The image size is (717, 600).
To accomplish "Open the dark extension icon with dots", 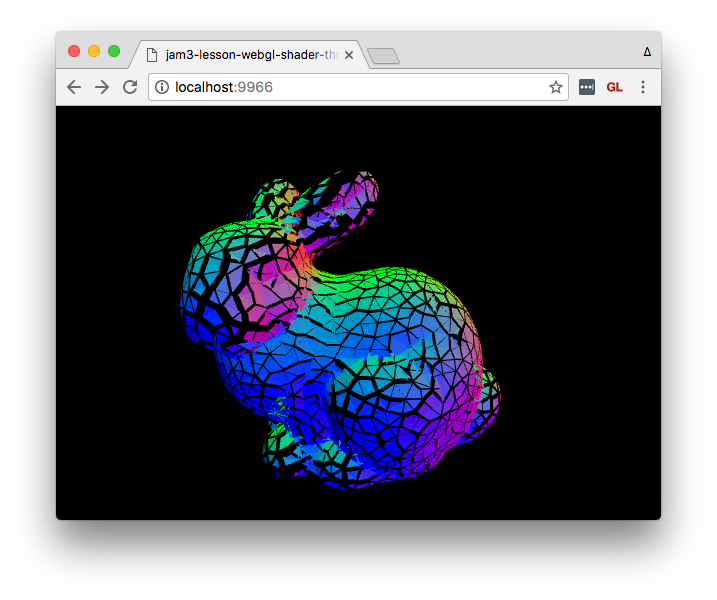I will click(x=587, y=87).
